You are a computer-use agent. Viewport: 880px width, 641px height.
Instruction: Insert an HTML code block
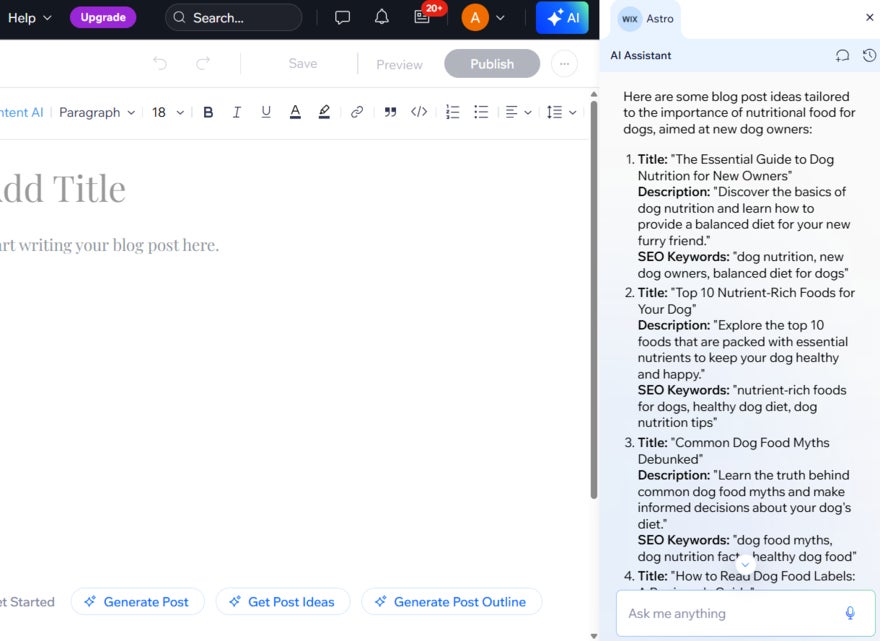(419, 112)
